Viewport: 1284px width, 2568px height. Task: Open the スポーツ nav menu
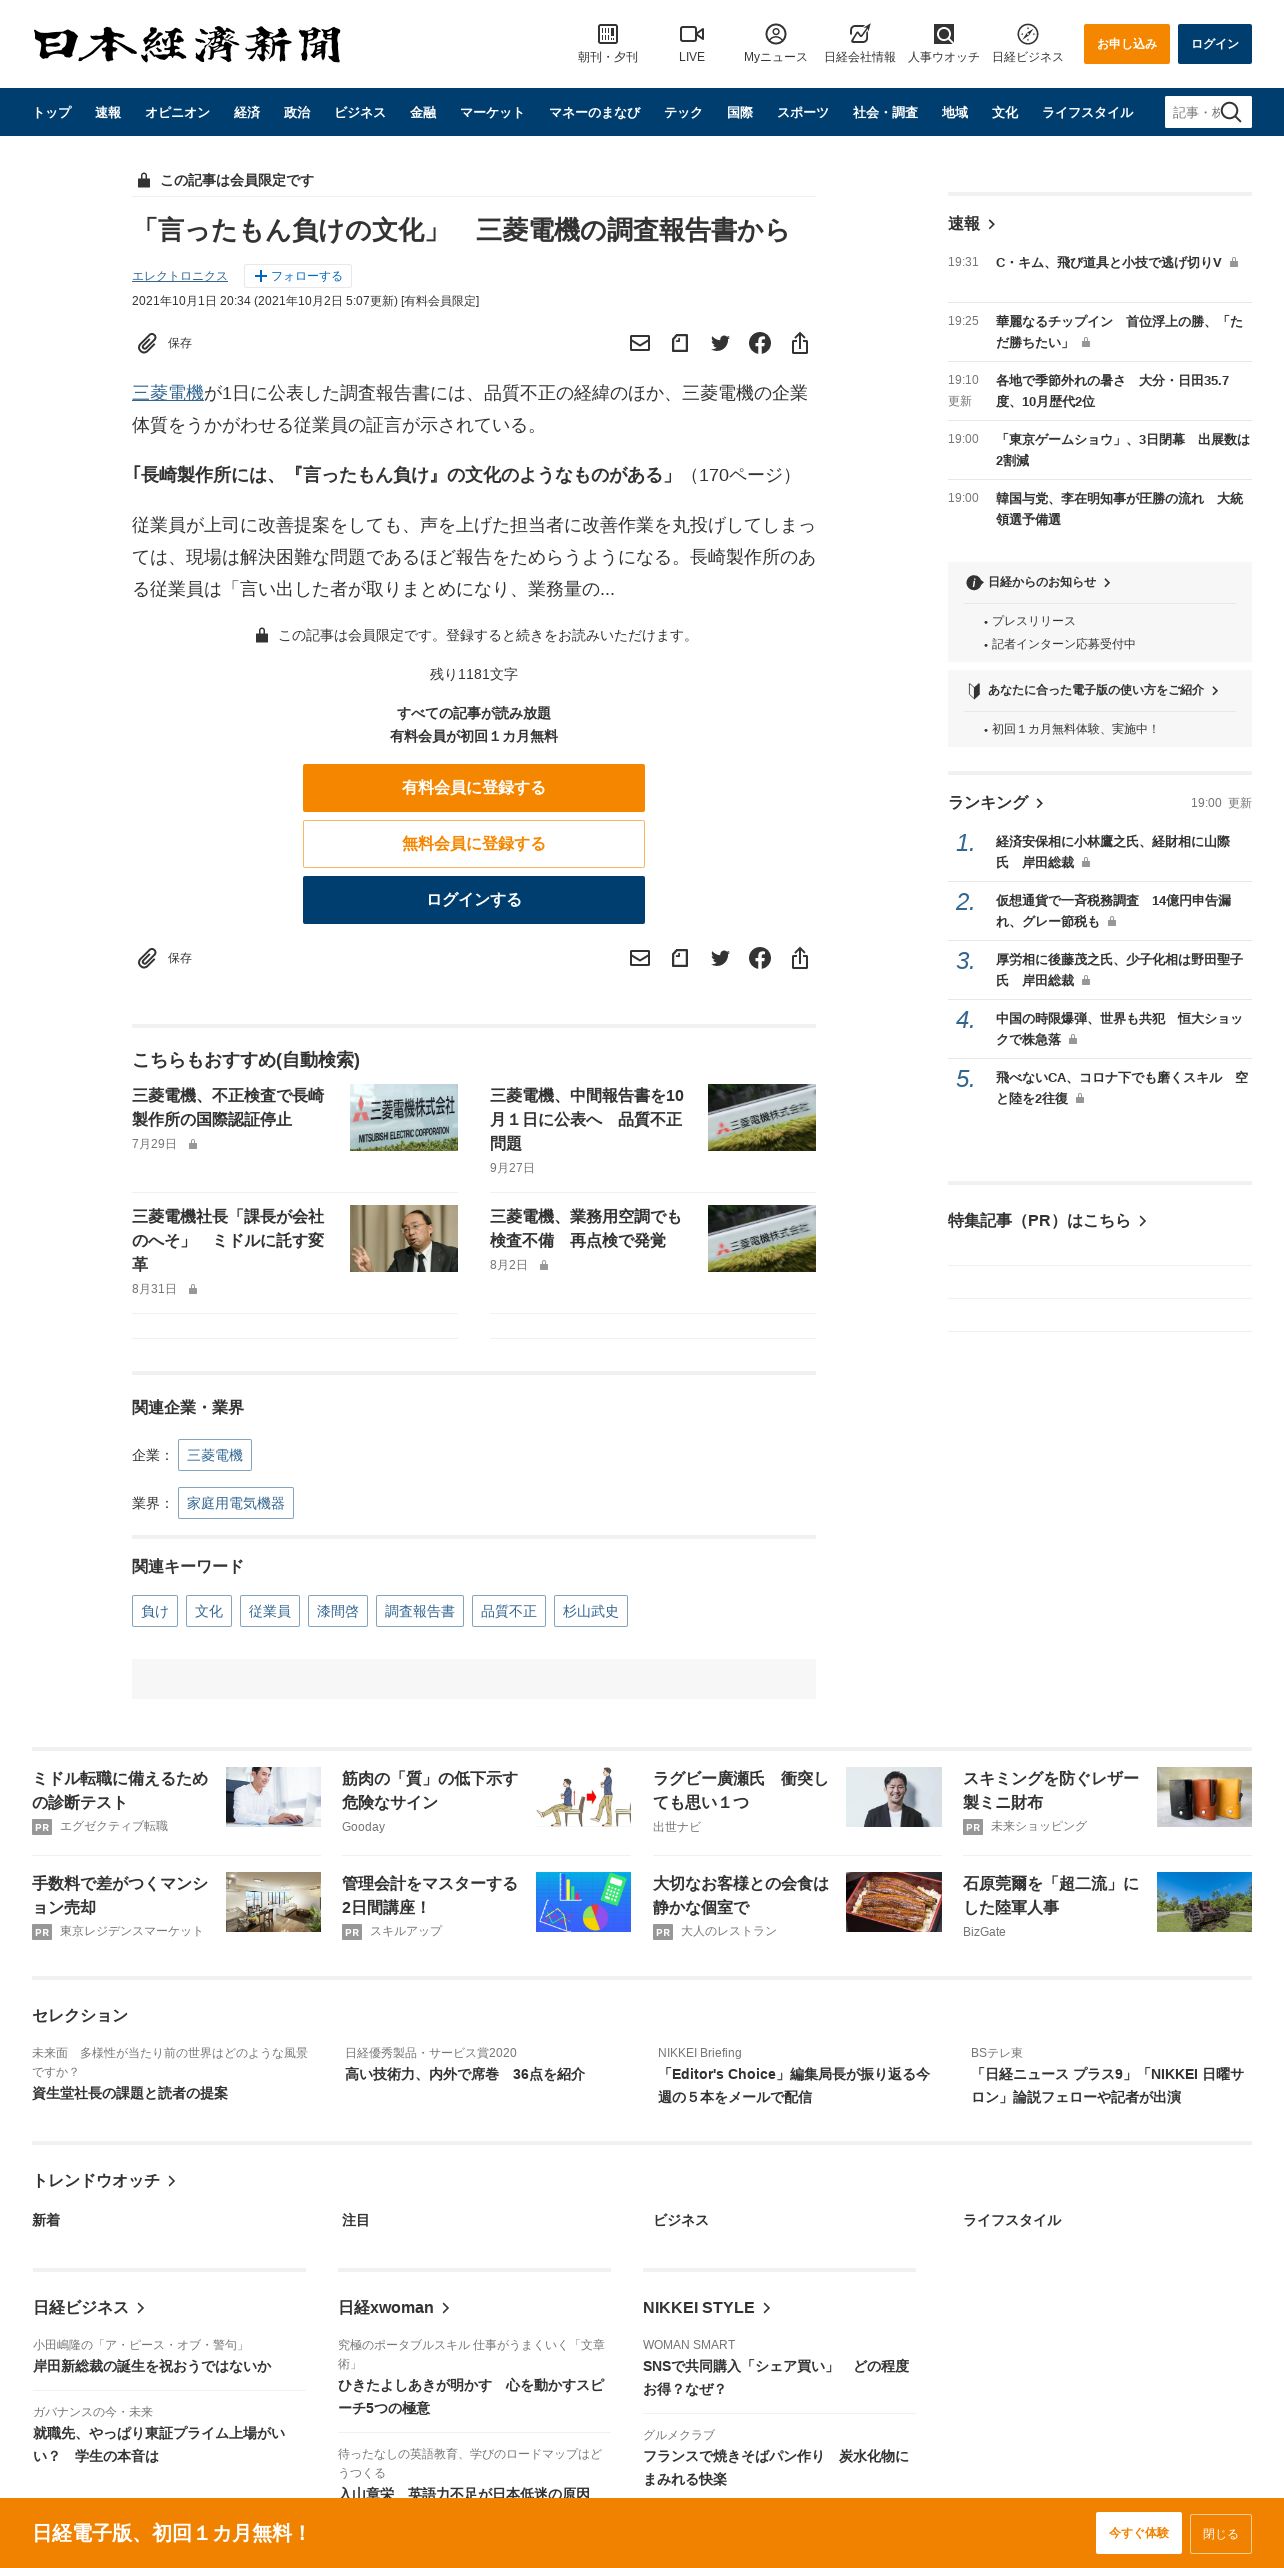[803, 112]
